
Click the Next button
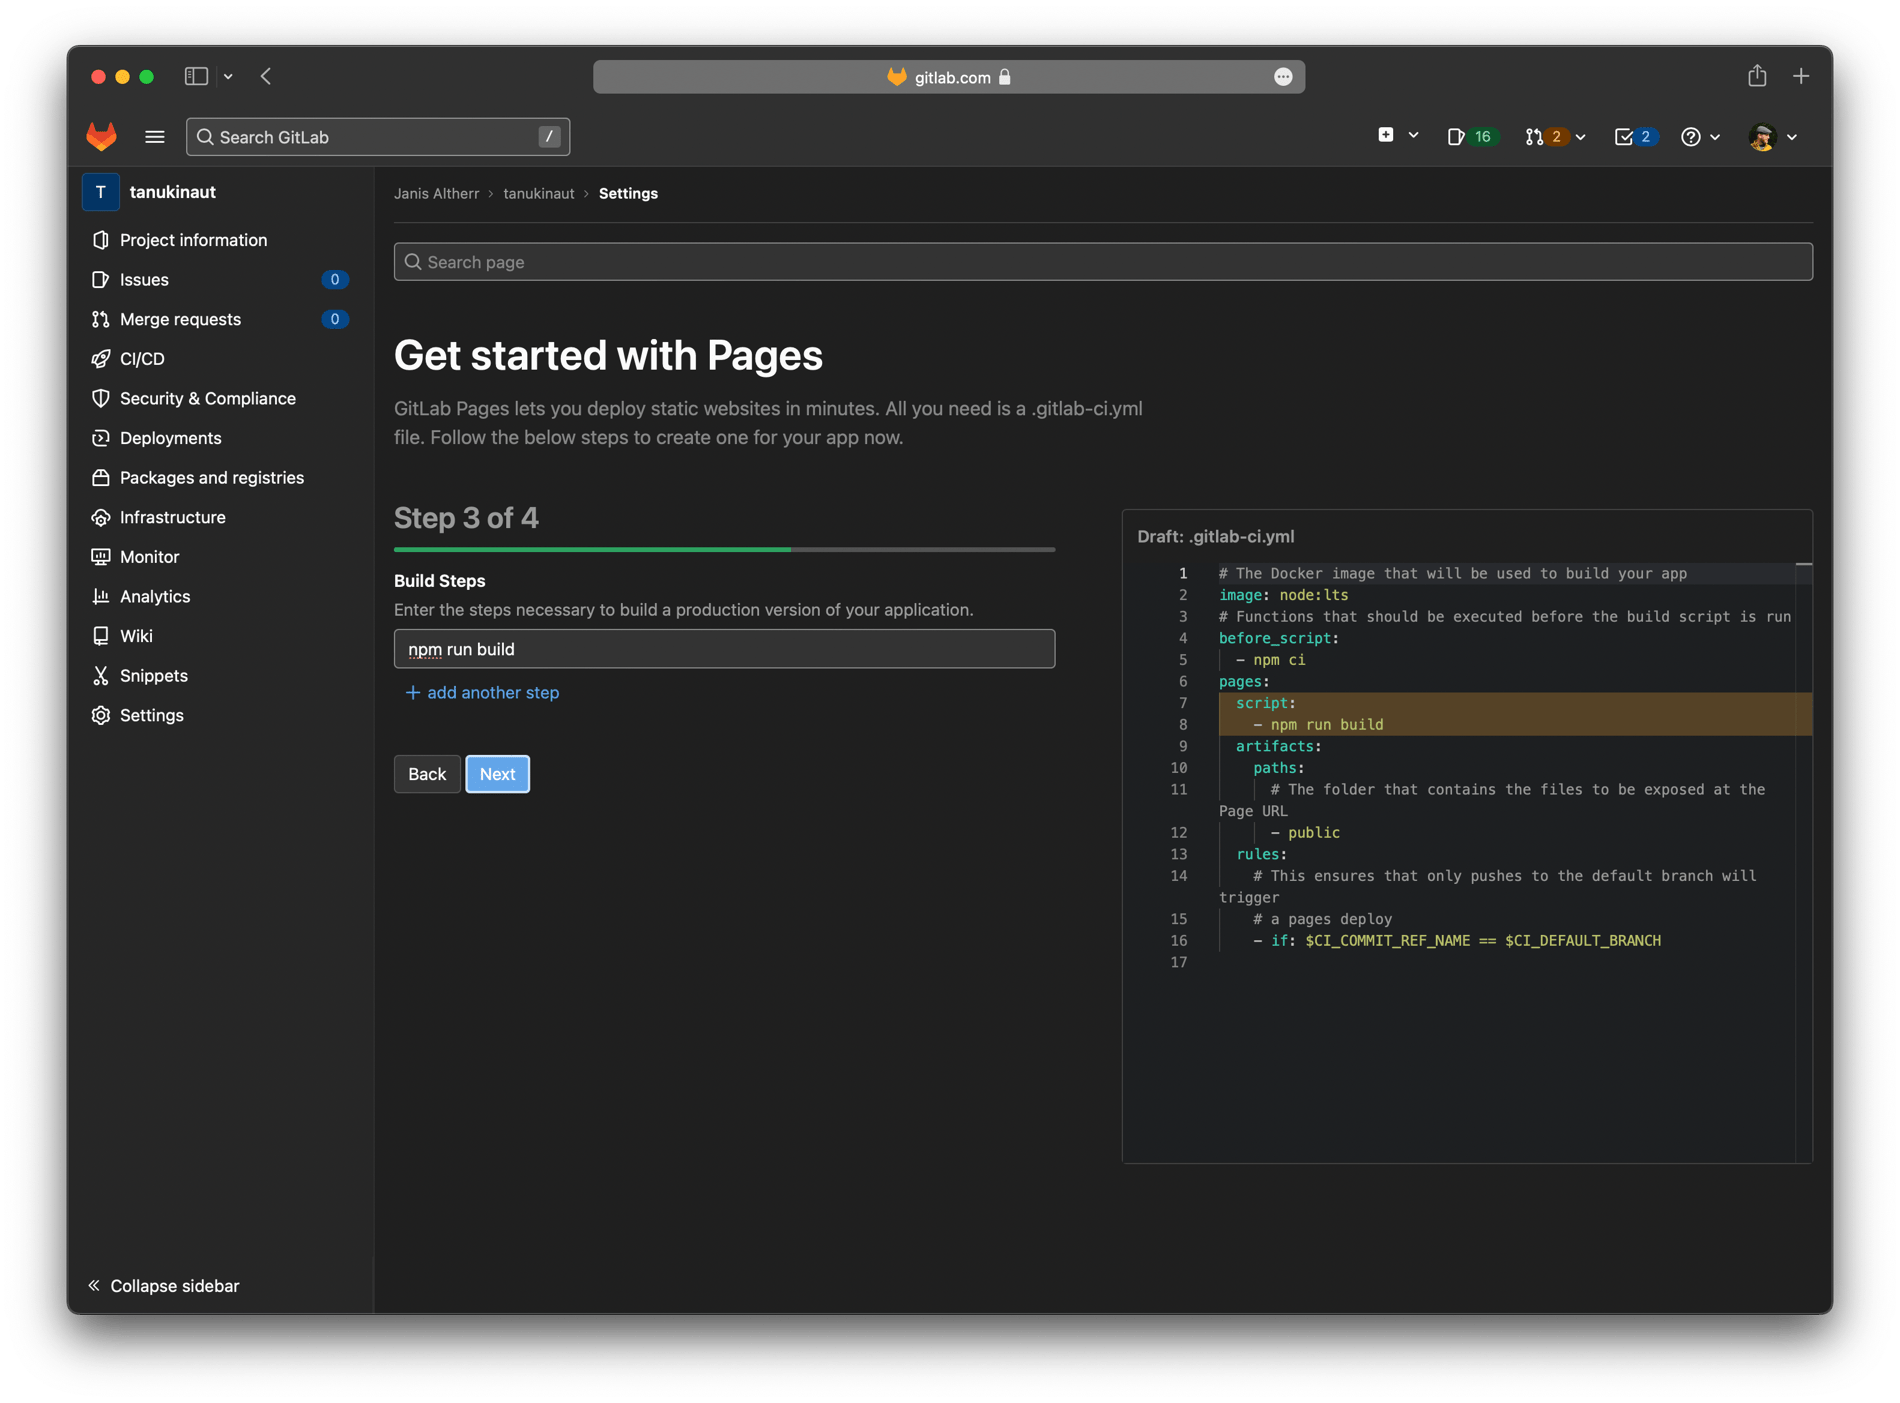coord(497,773)
